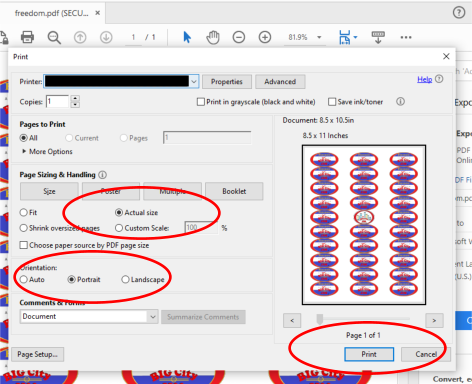
Task: Open the Printer dropdown list
Action: pyautogui.click(x=194, y=81)
